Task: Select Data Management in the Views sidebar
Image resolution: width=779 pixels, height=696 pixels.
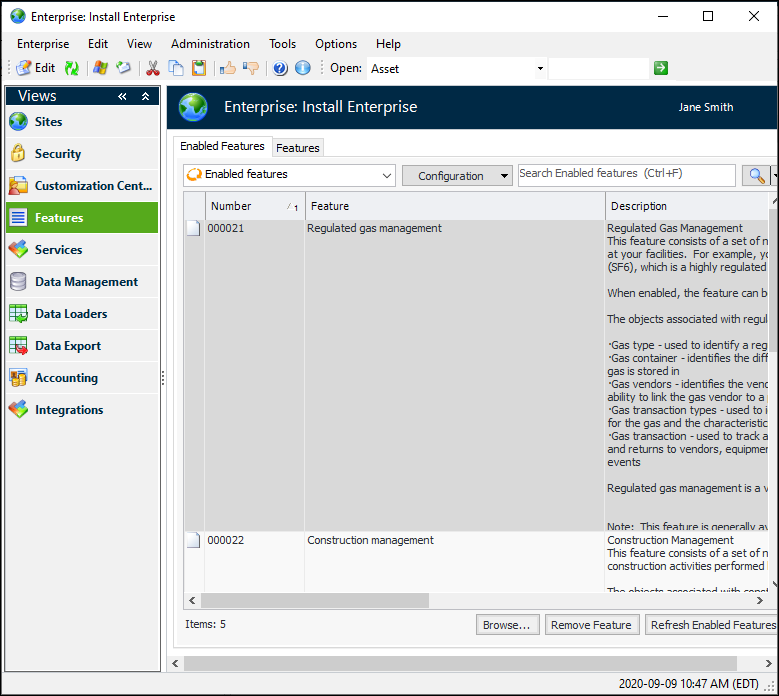Action: [x=86, y=282]
